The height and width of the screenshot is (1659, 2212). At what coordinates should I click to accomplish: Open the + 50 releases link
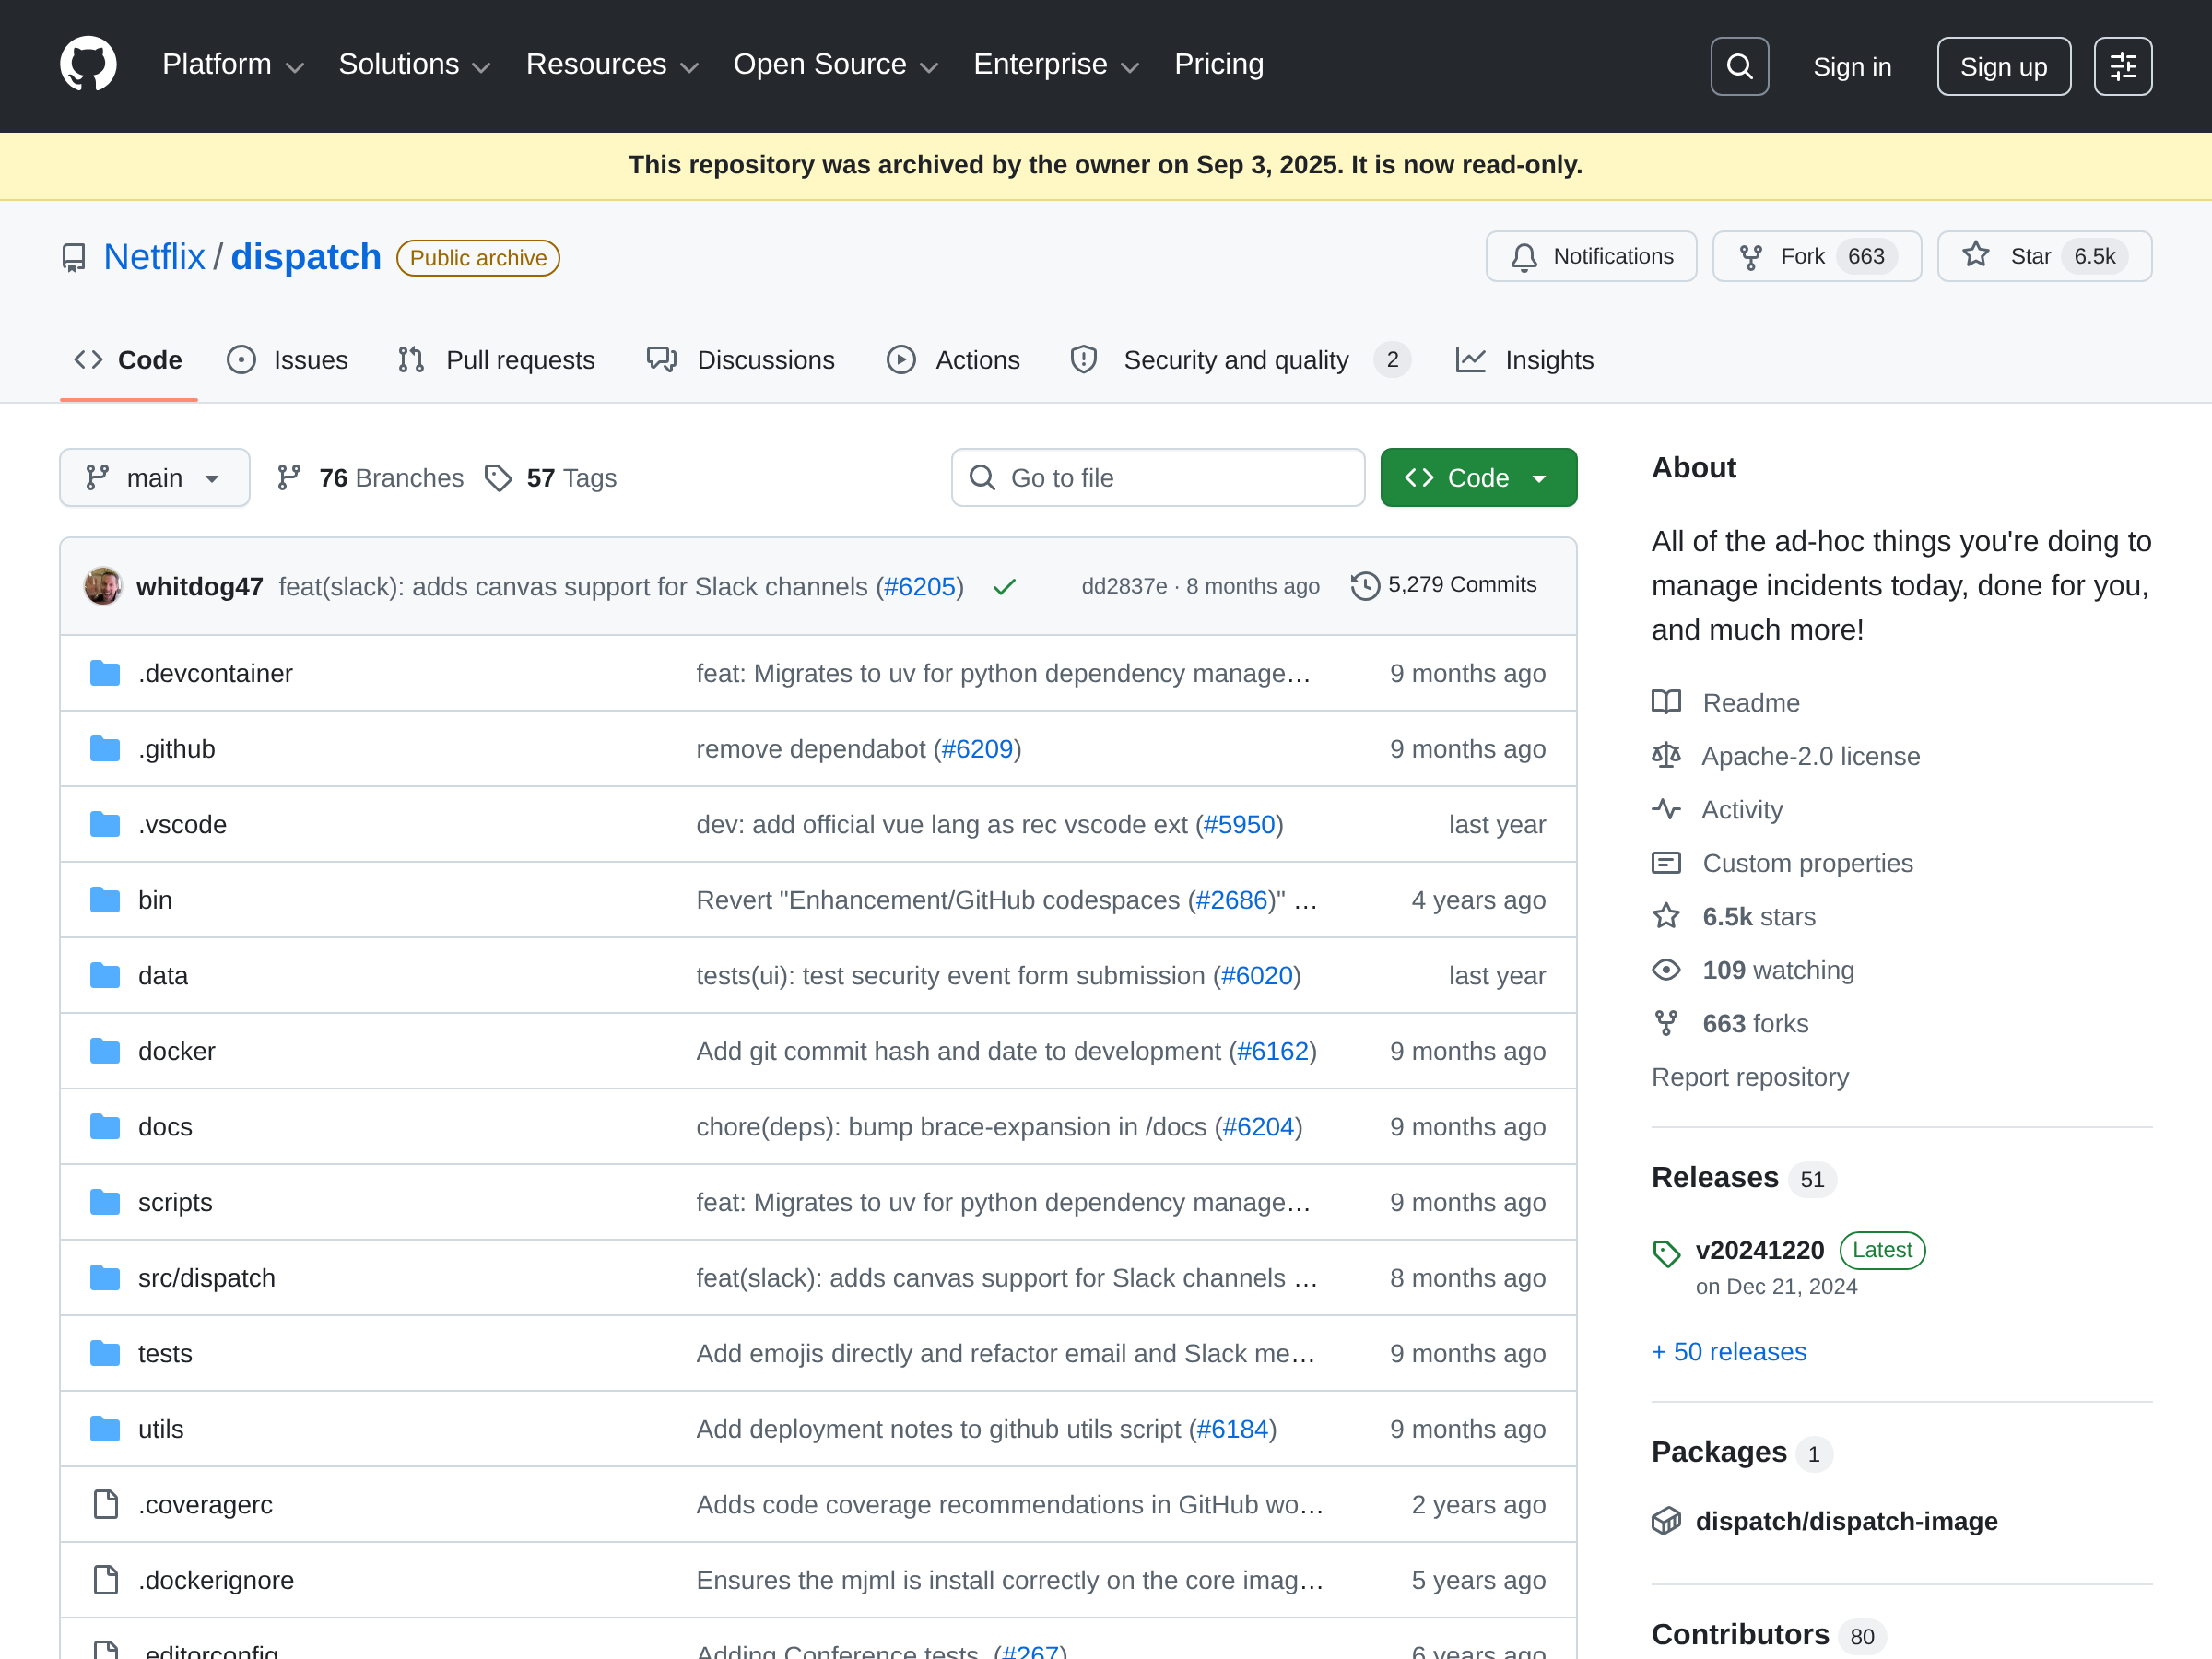pyautogui.click(x=1729, y=1352)
